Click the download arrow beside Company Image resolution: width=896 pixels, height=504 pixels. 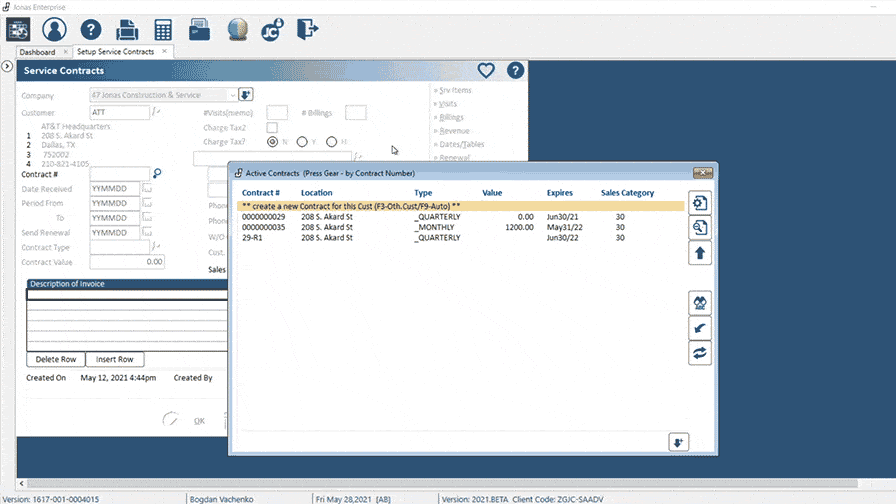tap(246, 94)
